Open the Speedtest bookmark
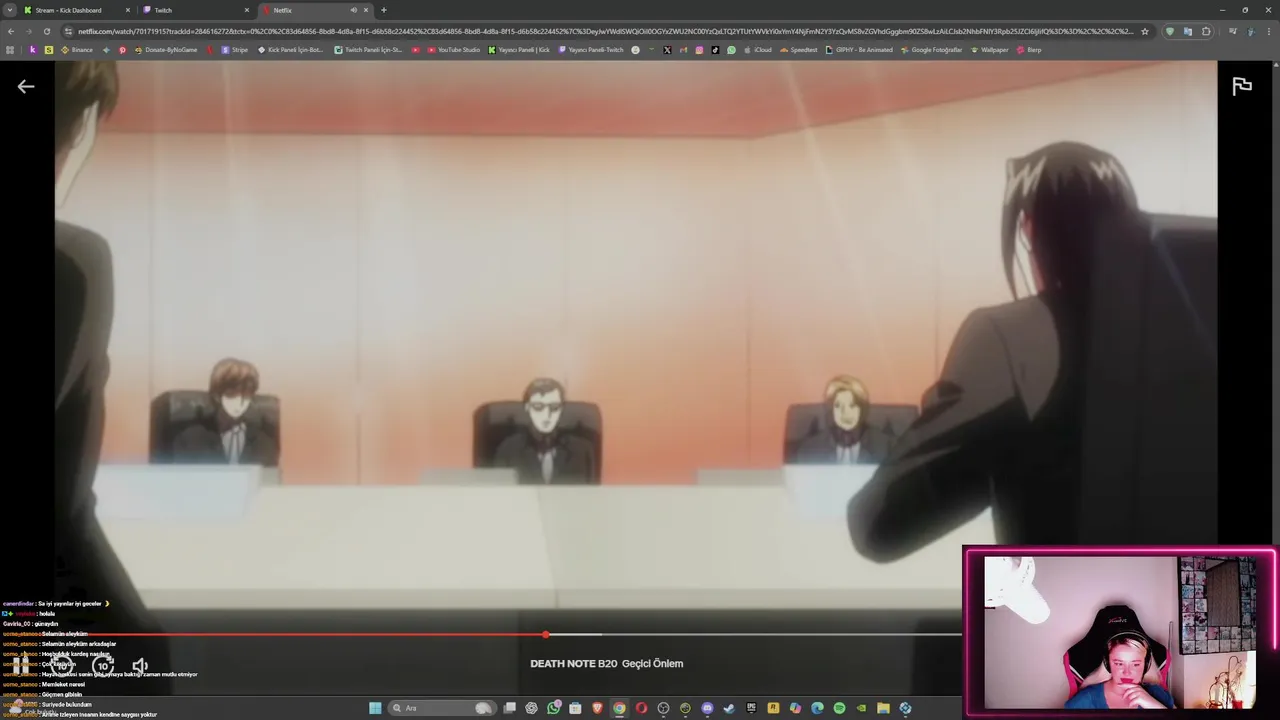 [799, 50]
